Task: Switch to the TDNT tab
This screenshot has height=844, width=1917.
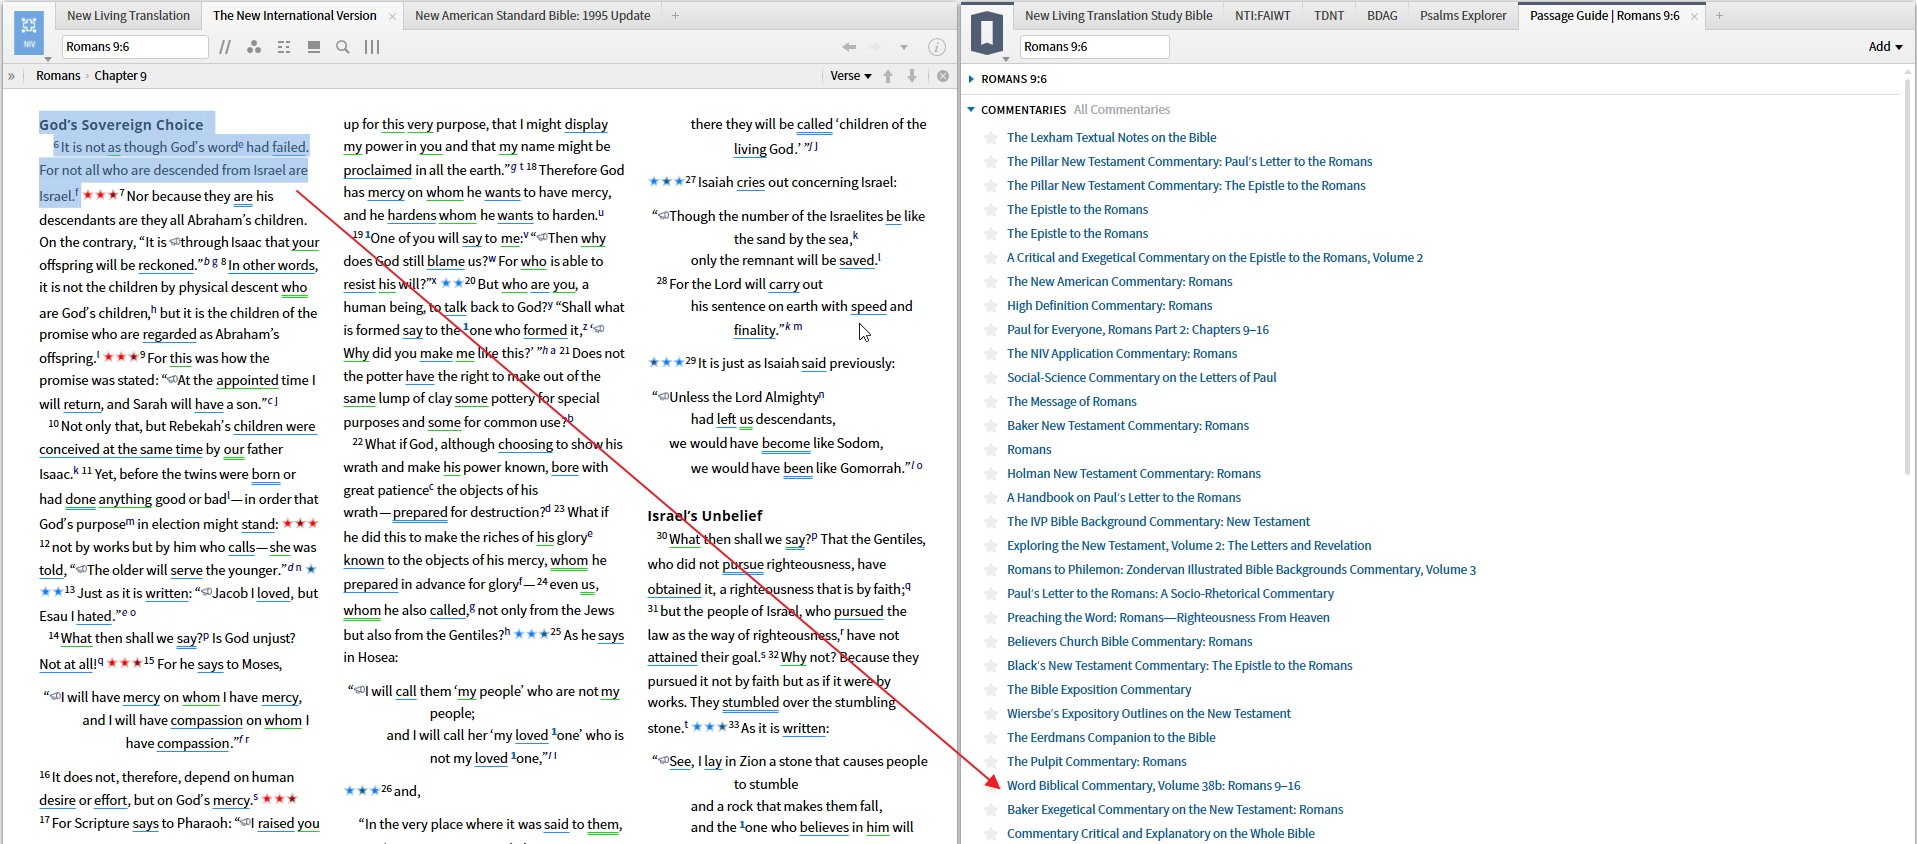Action: [x=1329, y=16]
